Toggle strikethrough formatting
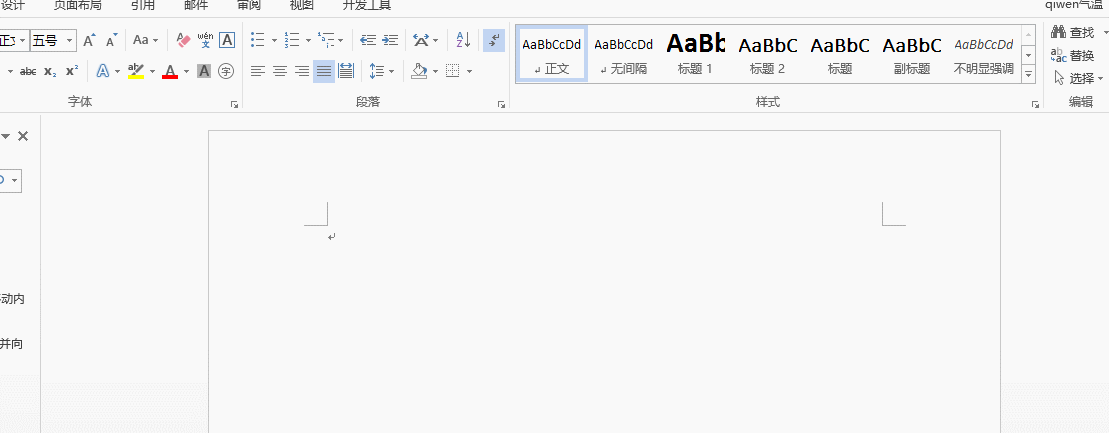The height and width of the screenshot is (433, 1109). click(x=28, y=71)
